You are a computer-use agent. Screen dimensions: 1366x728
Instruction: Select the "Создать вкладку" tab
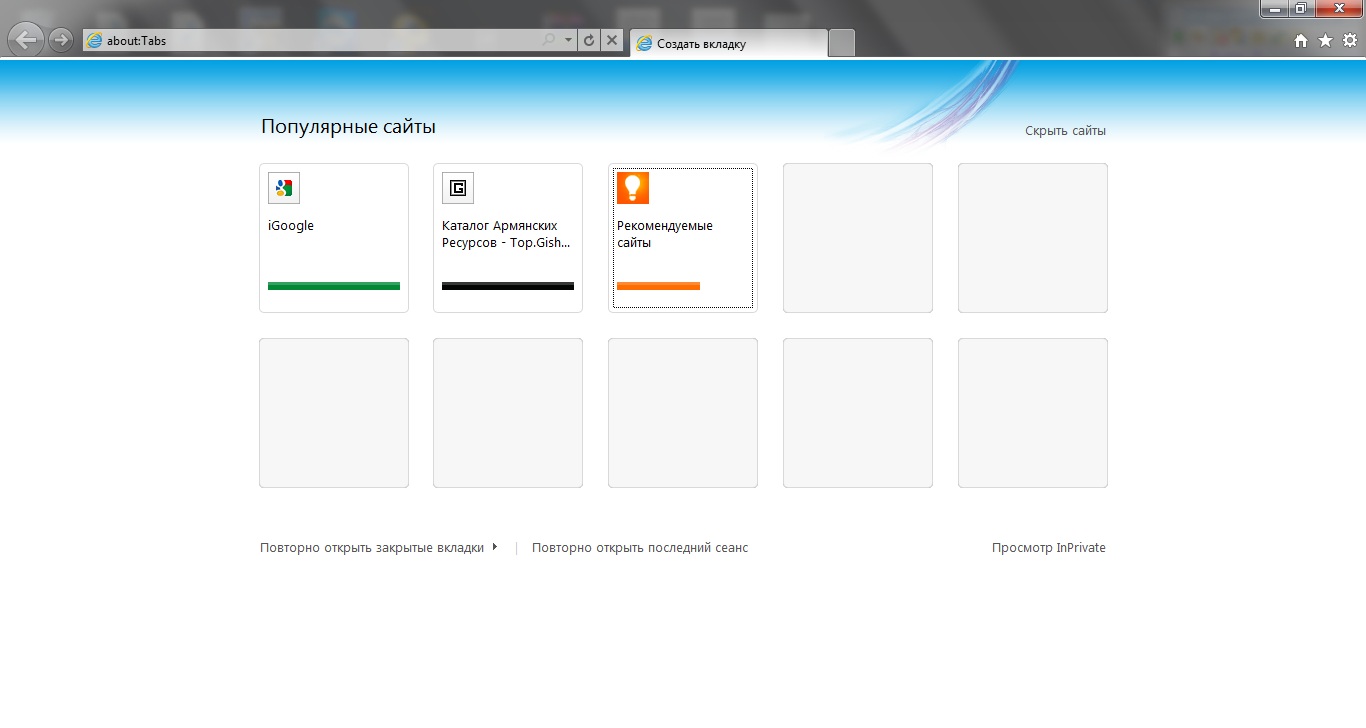click(728, 44)
